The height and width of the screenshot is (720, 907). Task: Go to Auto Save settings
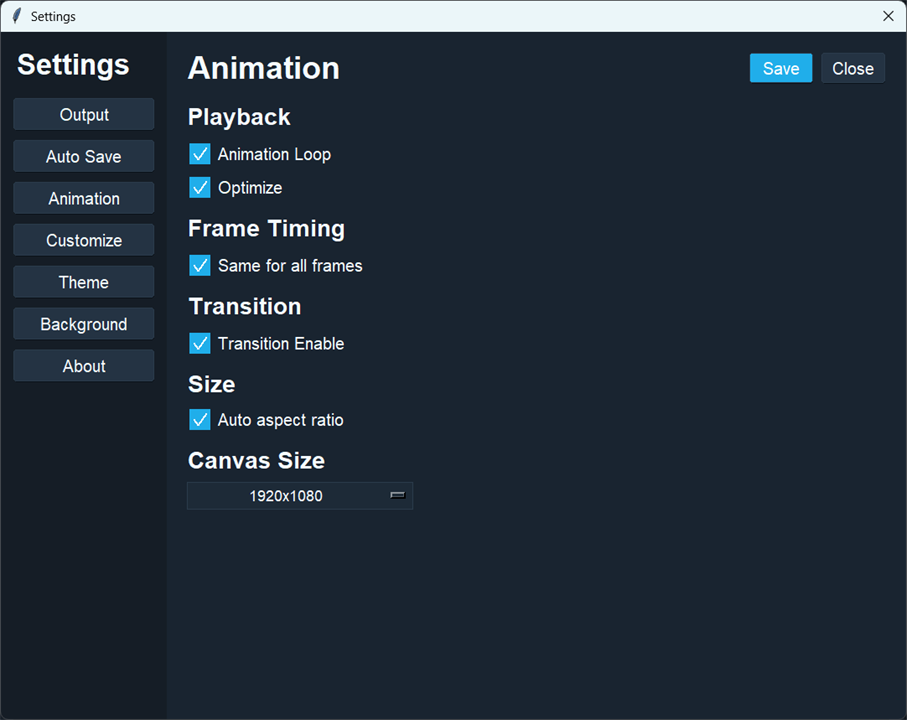click(84, 156)
